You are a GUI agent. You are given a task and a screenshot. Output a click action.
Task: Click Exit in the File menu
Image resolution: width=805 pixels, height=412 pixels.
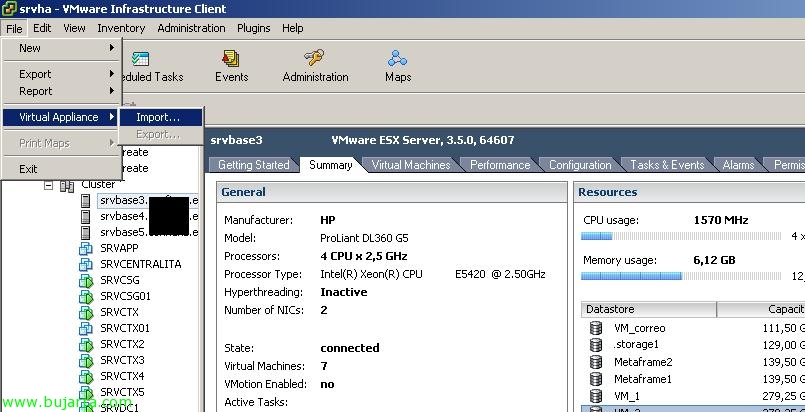click(x=62, y=169)
